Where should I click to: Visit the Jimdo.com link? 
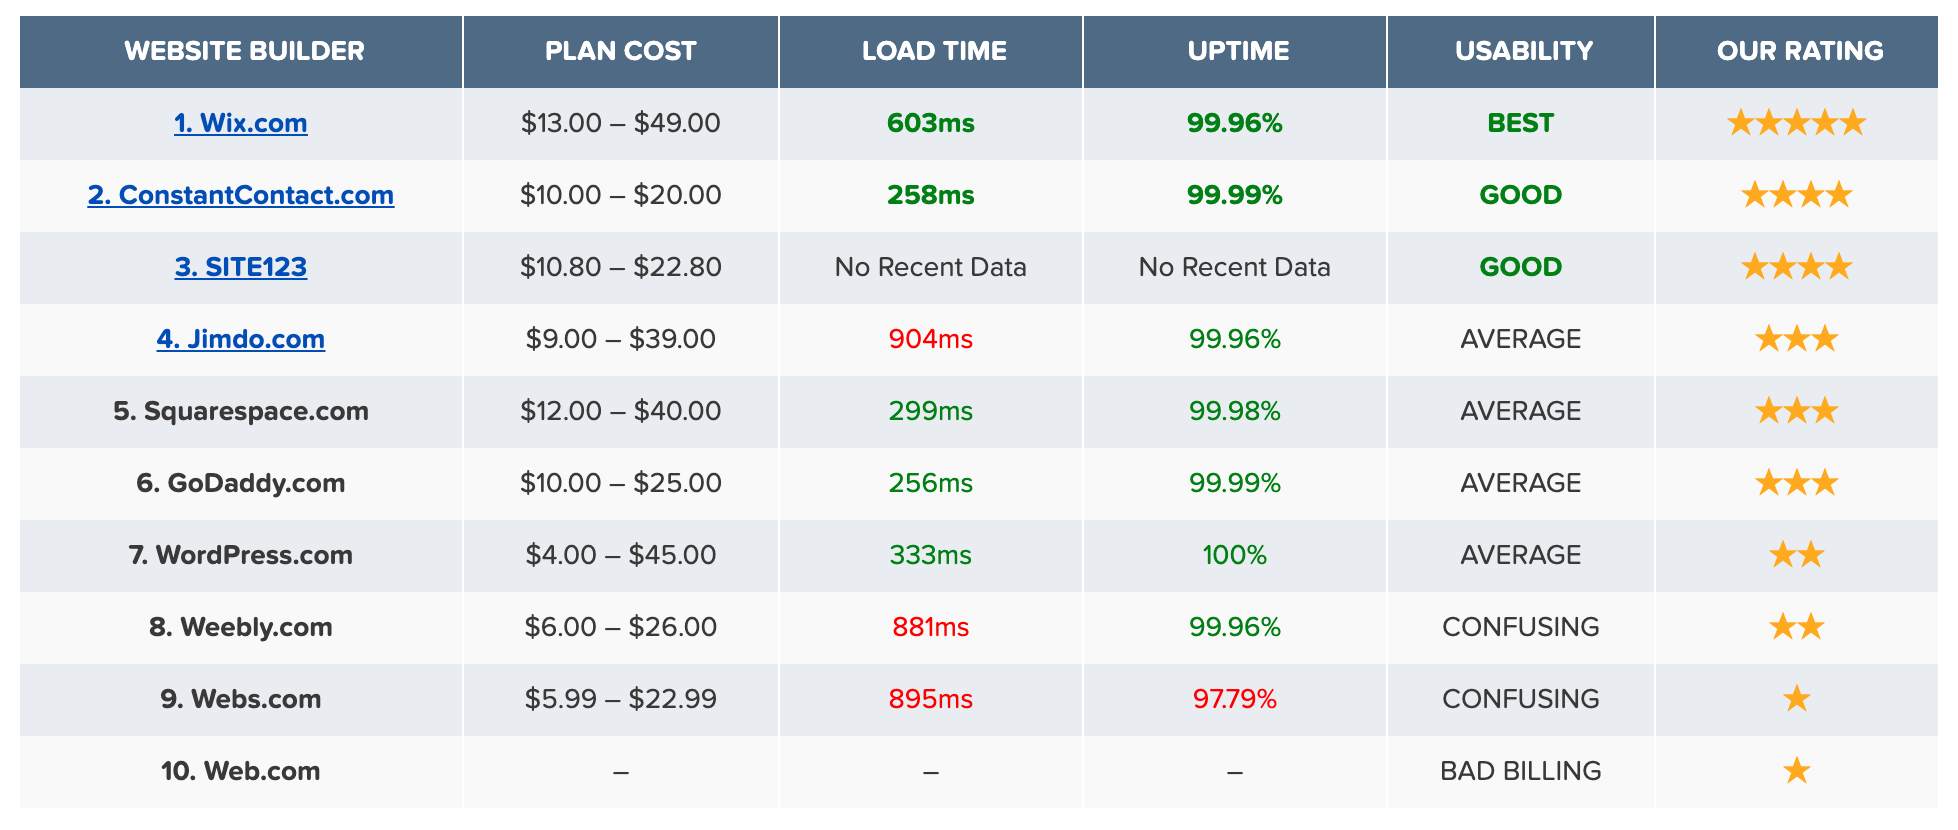[x=240, y=339]
